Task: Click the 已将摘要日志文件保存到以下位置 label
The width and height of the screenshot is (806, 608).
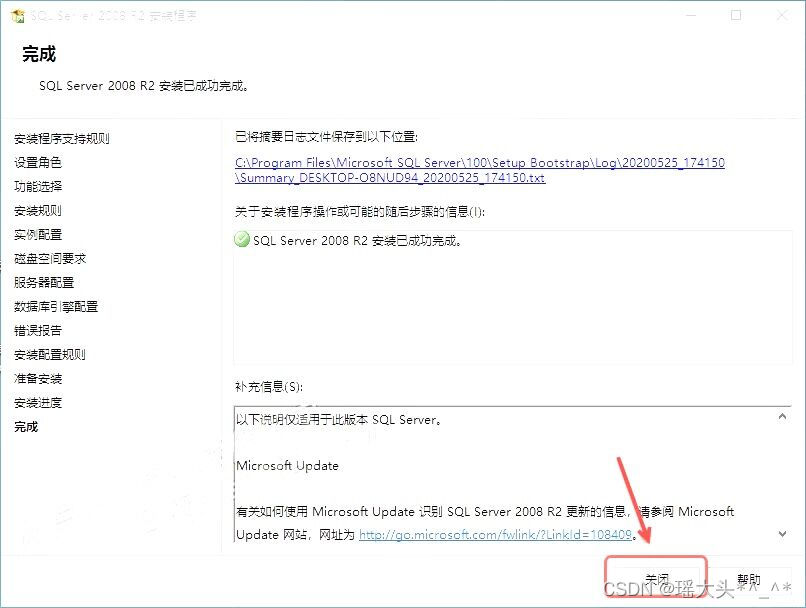Action: pyautogui.click(x=326, y=136)
